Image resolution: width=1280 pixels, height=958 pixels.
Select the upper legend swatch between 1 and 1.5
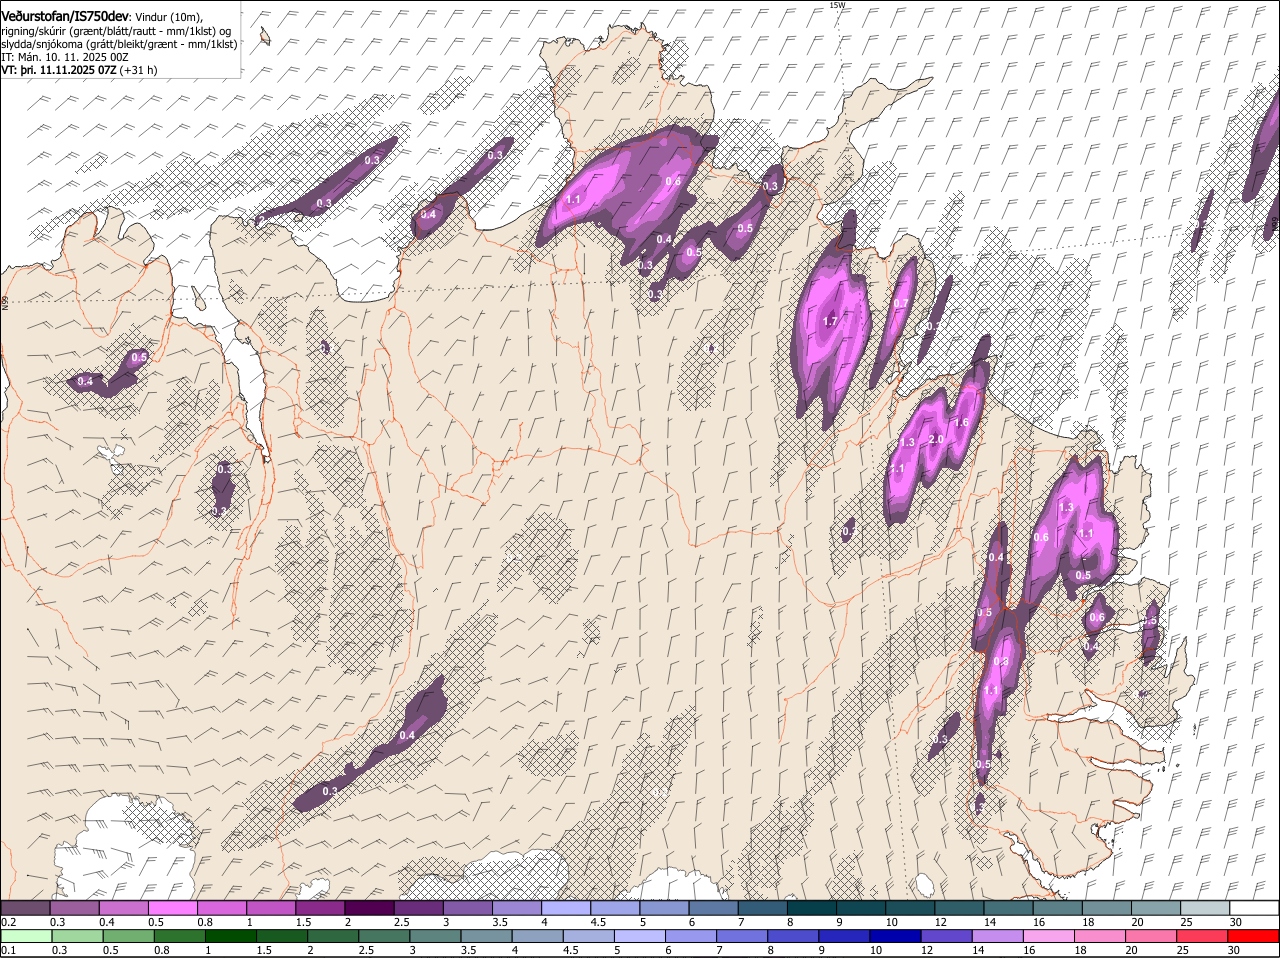point(271,907)
